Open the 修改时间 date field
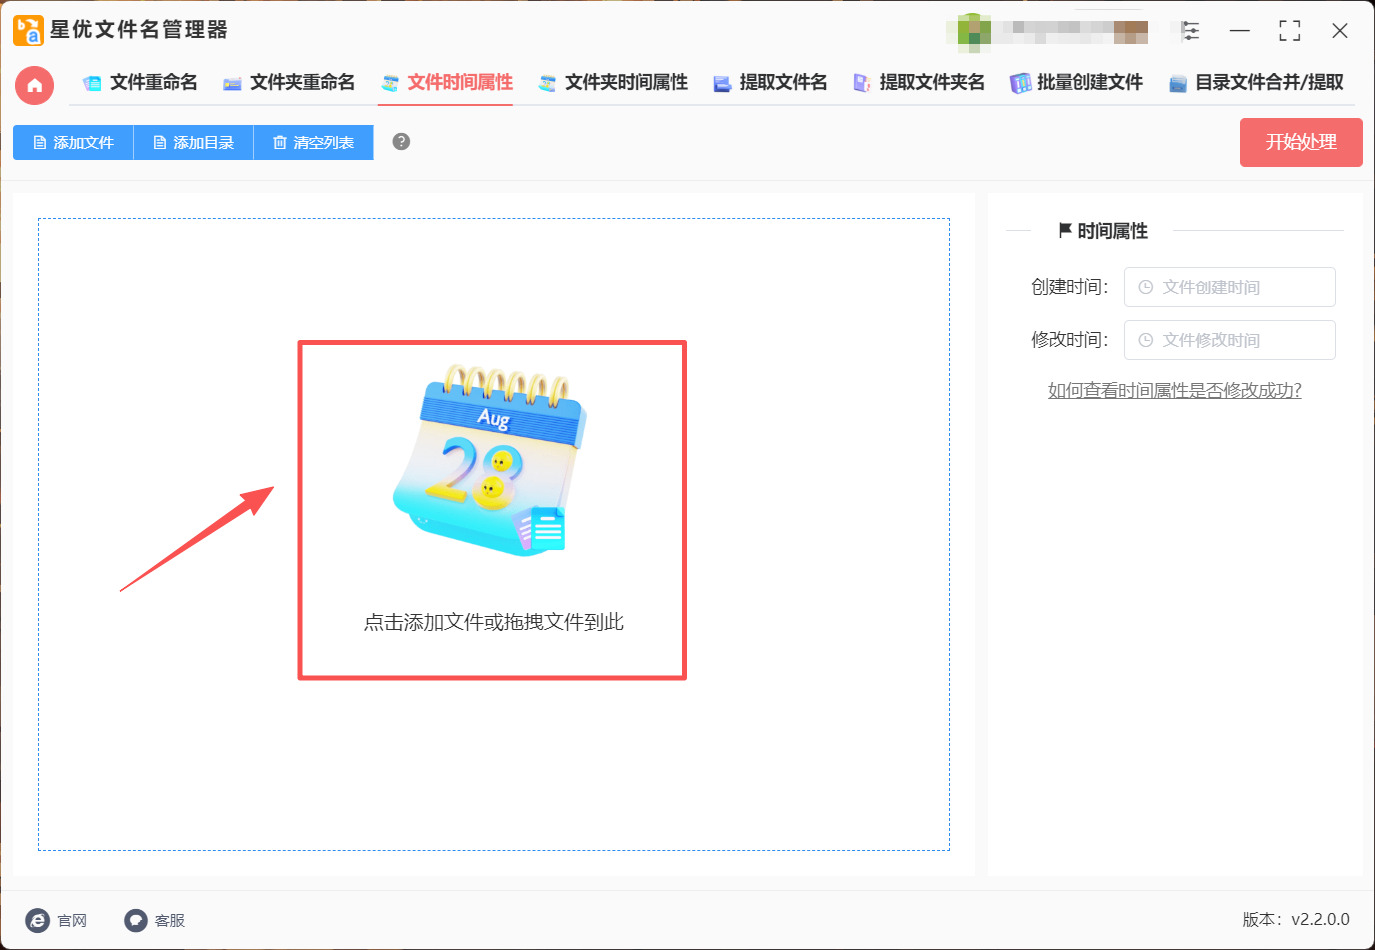The height and width of the screenshot is (950, 1375). [1229, 340]
